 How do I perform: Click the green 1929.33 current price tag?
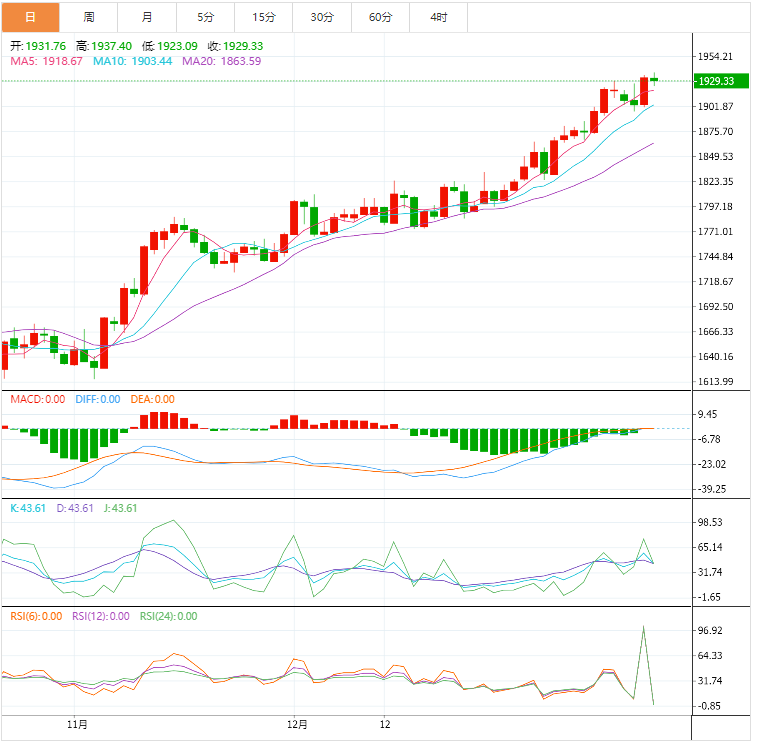pyautogui.click(x=715, y=81)
